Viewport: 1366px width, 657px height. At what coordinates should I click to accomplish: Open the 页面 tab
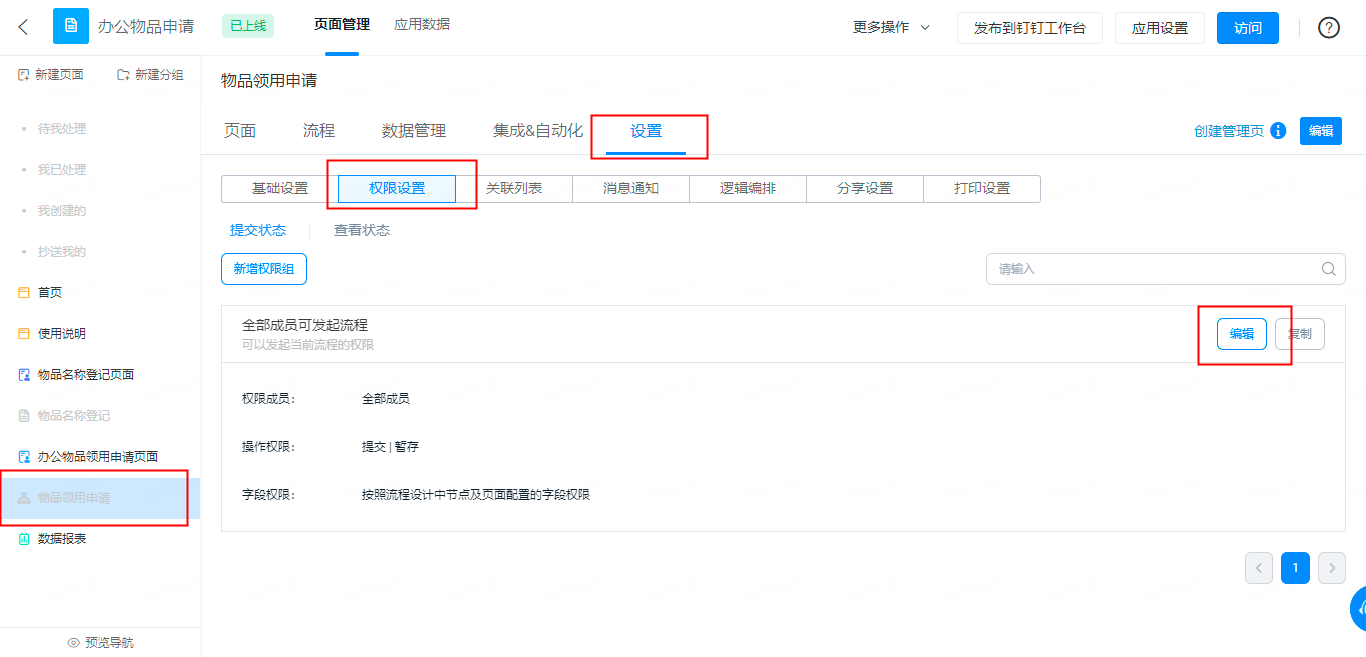point(240,131)
